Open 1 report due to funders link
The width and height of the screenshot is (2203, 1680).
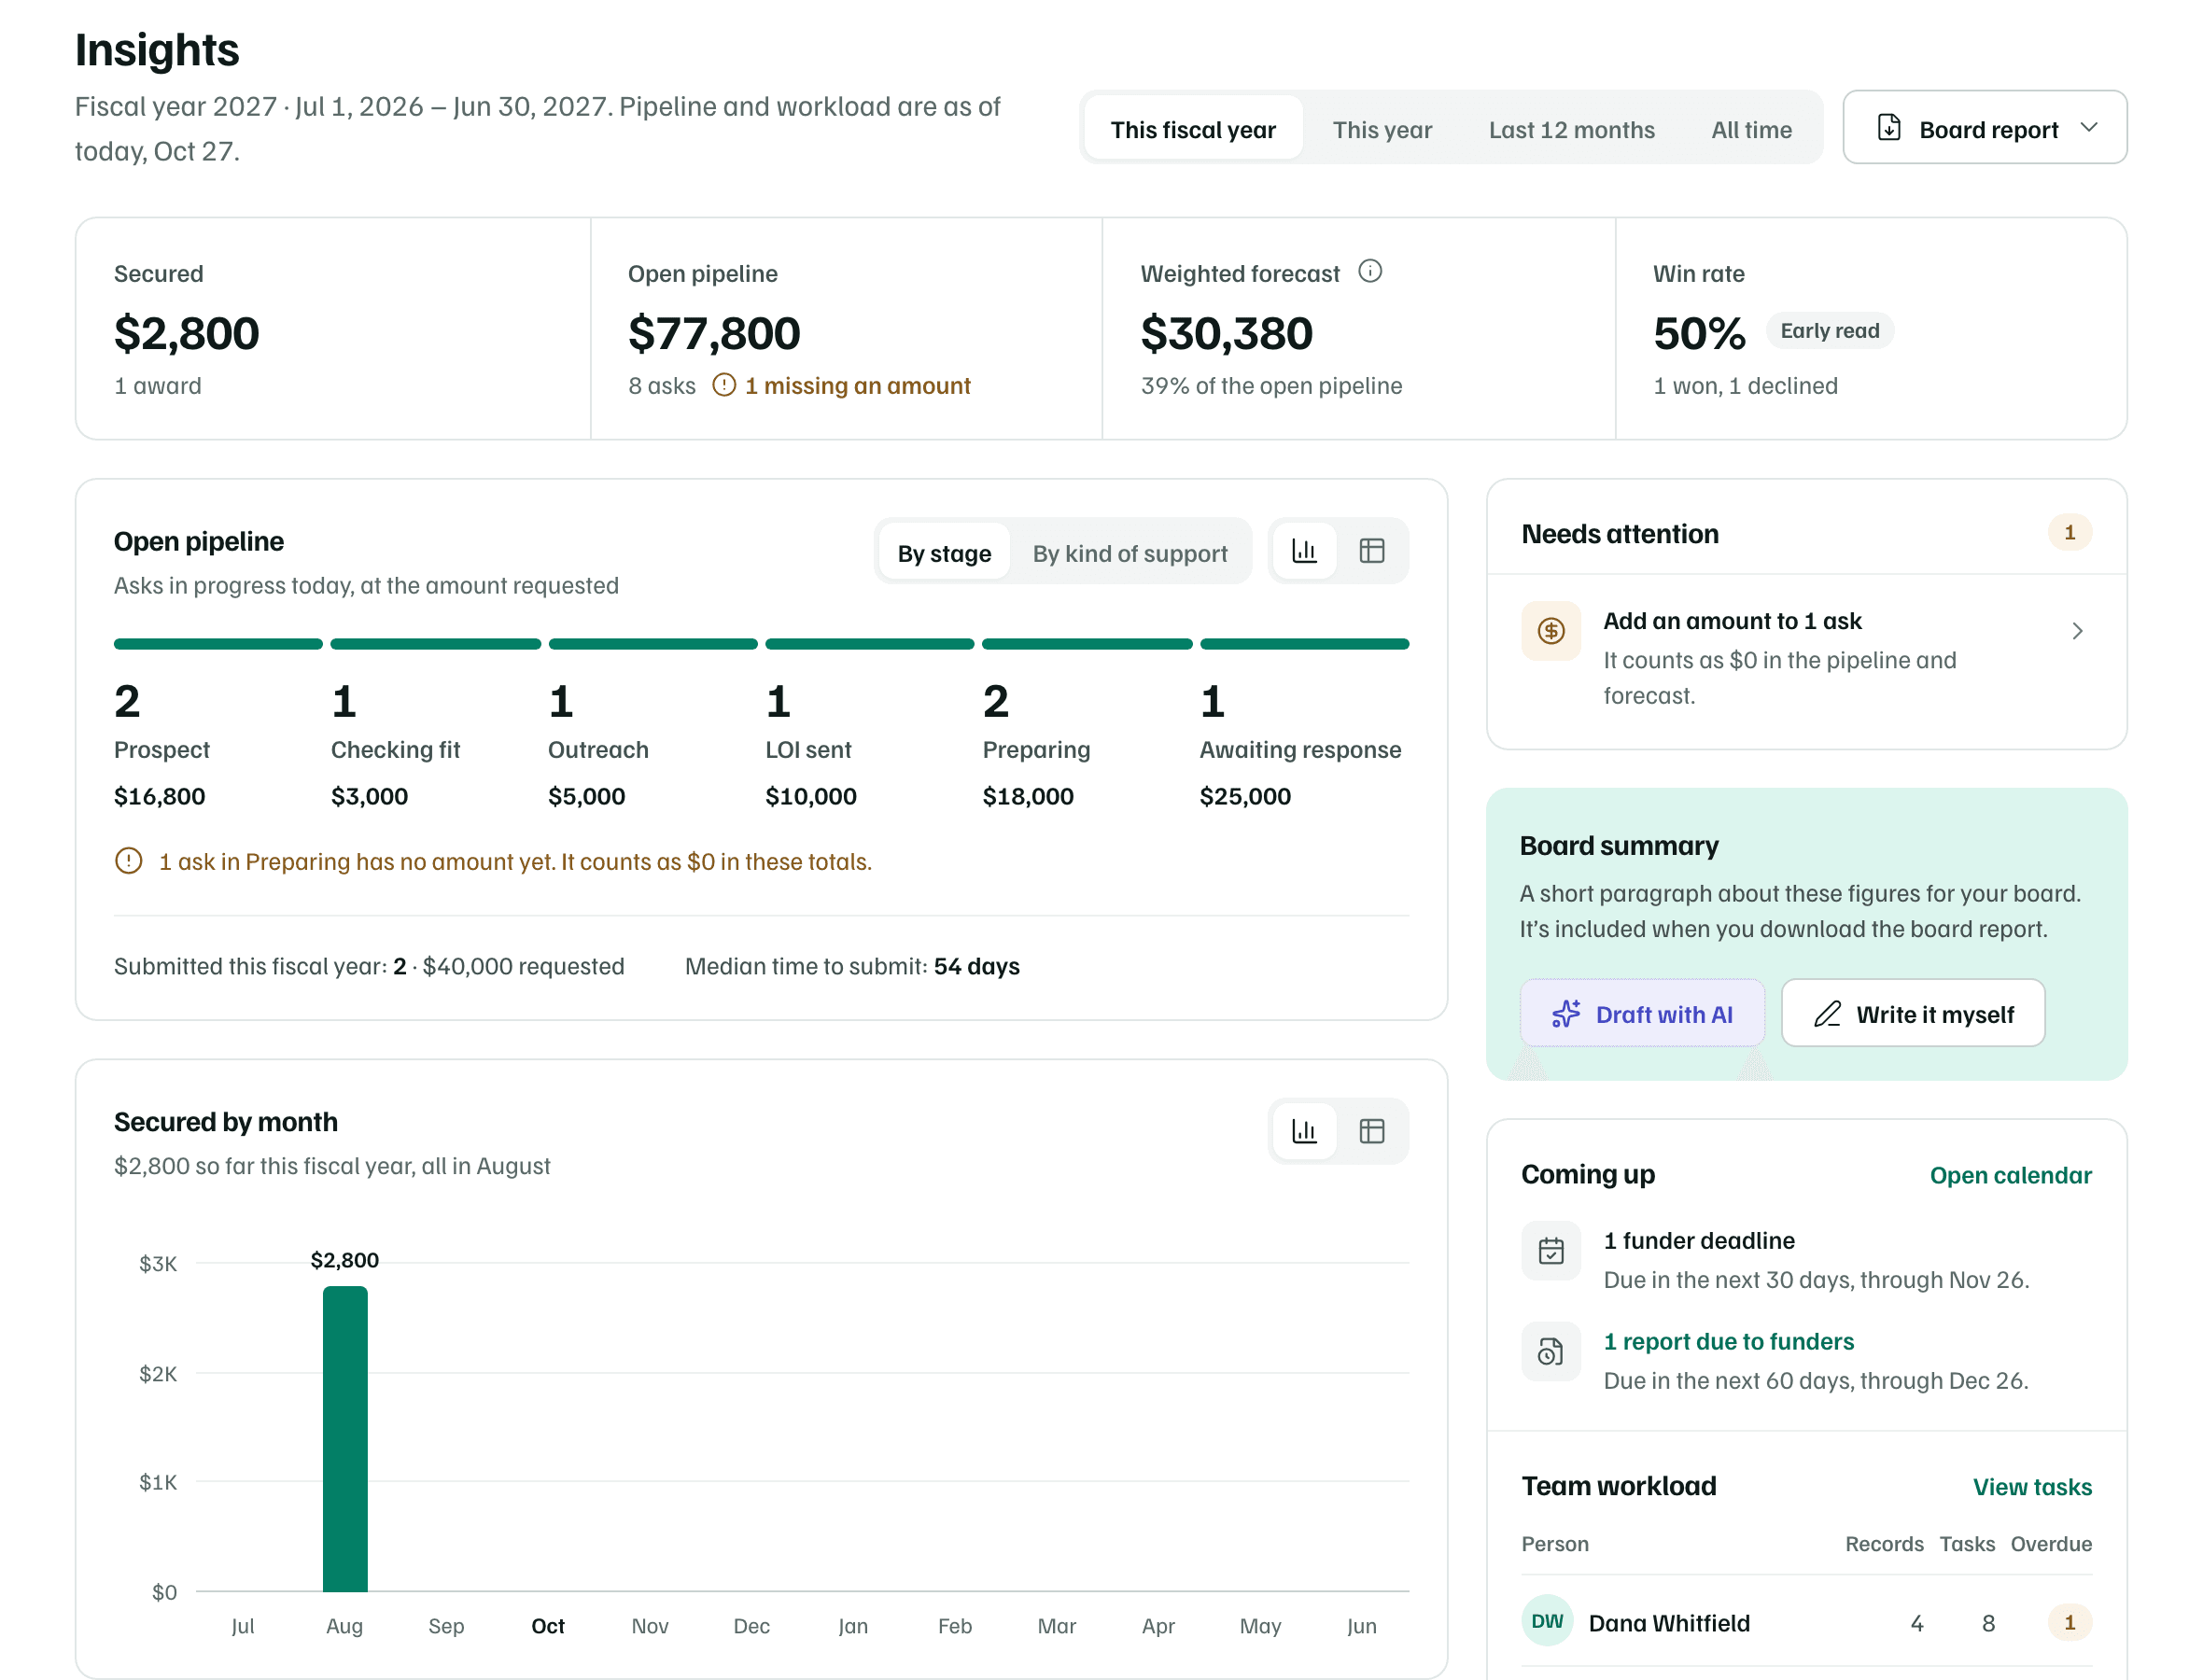click(x=1728, y=1342)
